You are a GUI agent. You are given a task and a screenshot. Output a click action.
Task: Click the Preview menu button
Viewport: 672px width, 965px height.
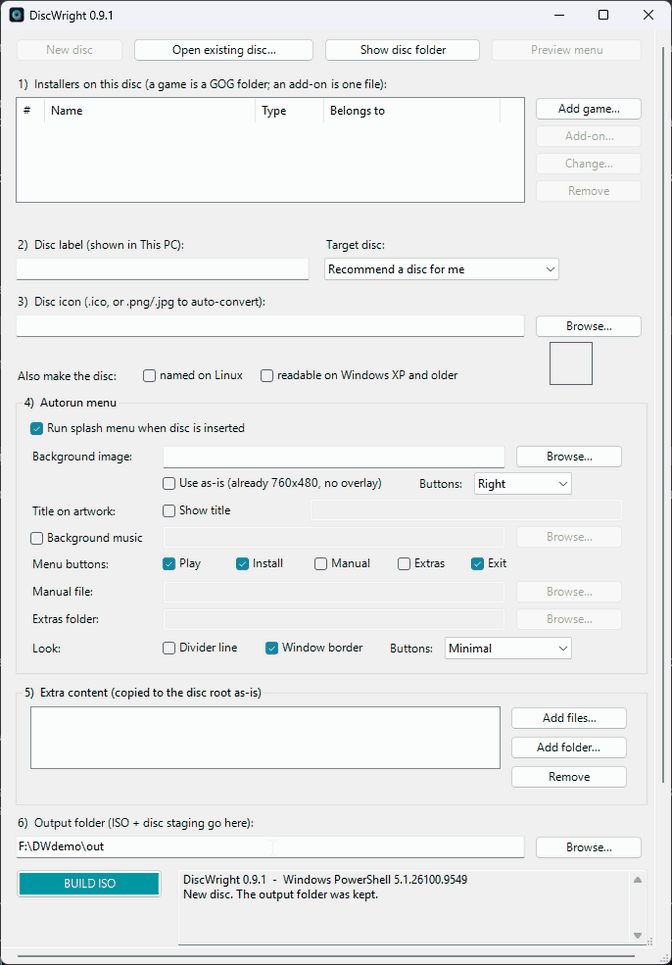tap(567, 50)
